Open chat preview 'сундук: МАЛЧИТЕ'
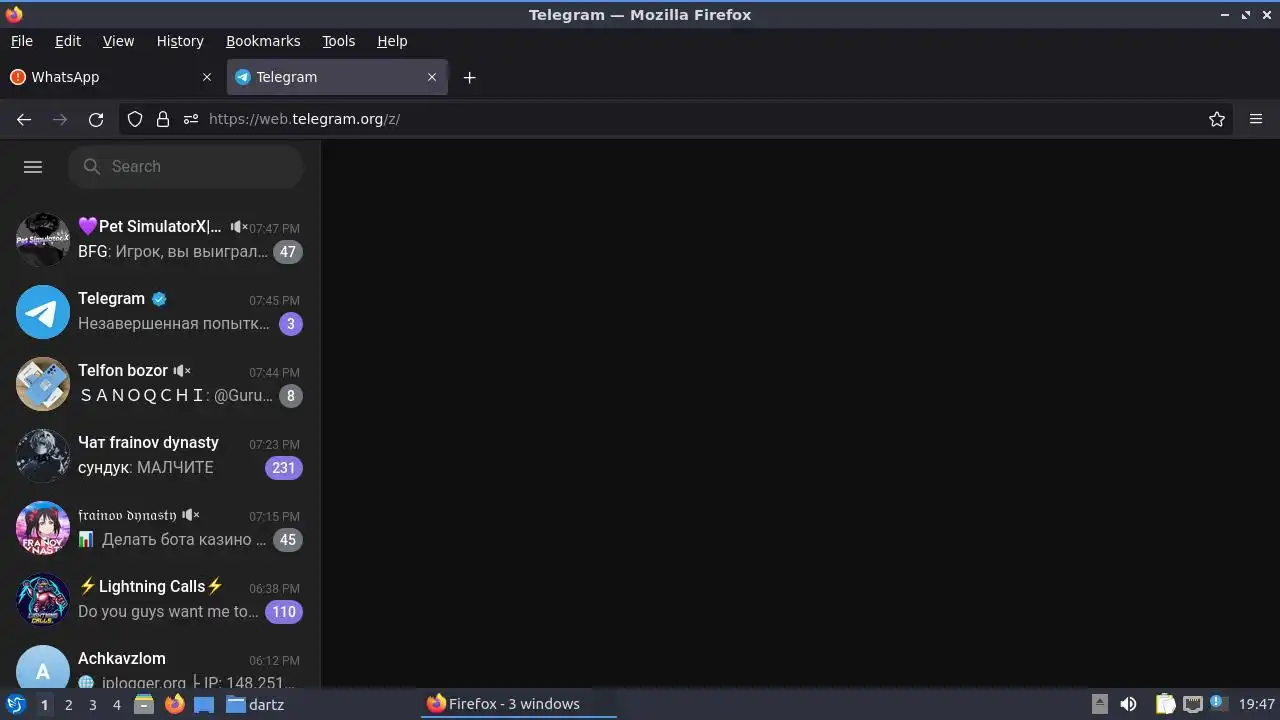 tap(146, 468)
